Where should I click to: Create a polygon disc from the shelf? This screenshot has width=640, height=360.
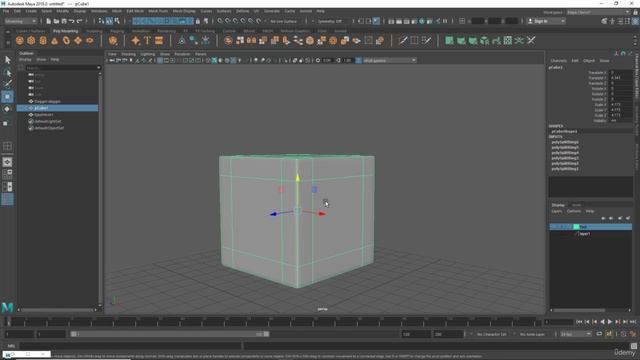point(89,40)
